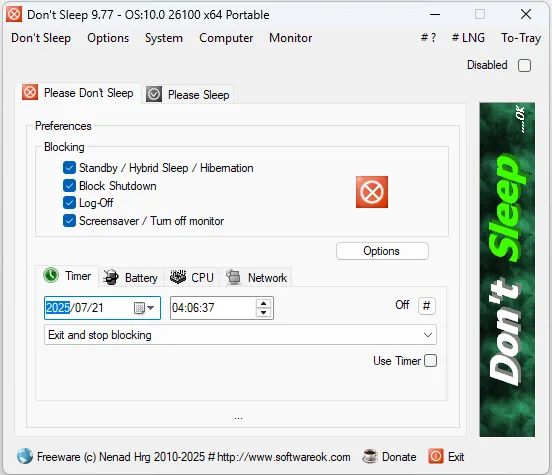Increase the time with the spinner up arrow
552x475 pixels.
tap(263, 303)
